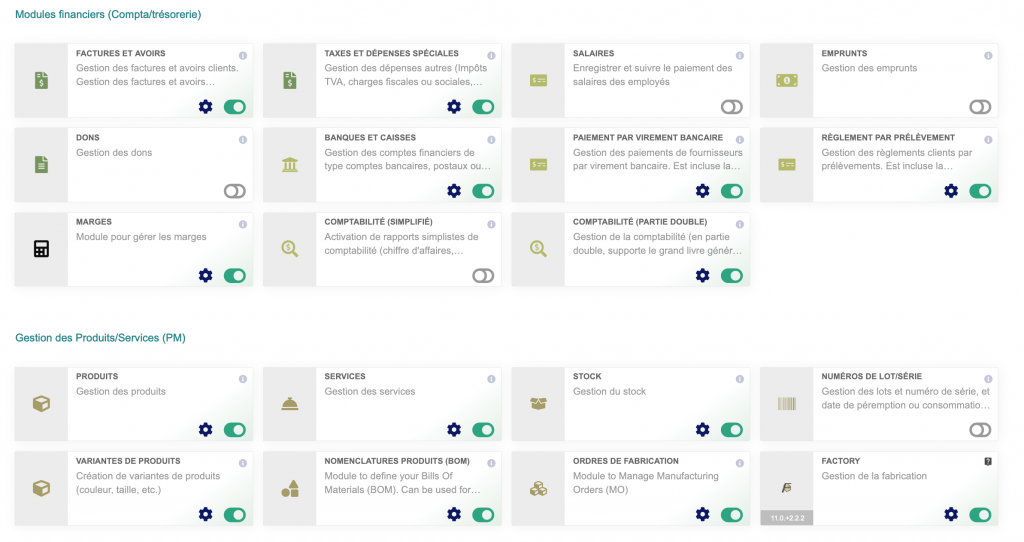The width and height of the screenshot is (1024, 542).
Task: Disable the Produits module toggle
Action: pos(235,430)
